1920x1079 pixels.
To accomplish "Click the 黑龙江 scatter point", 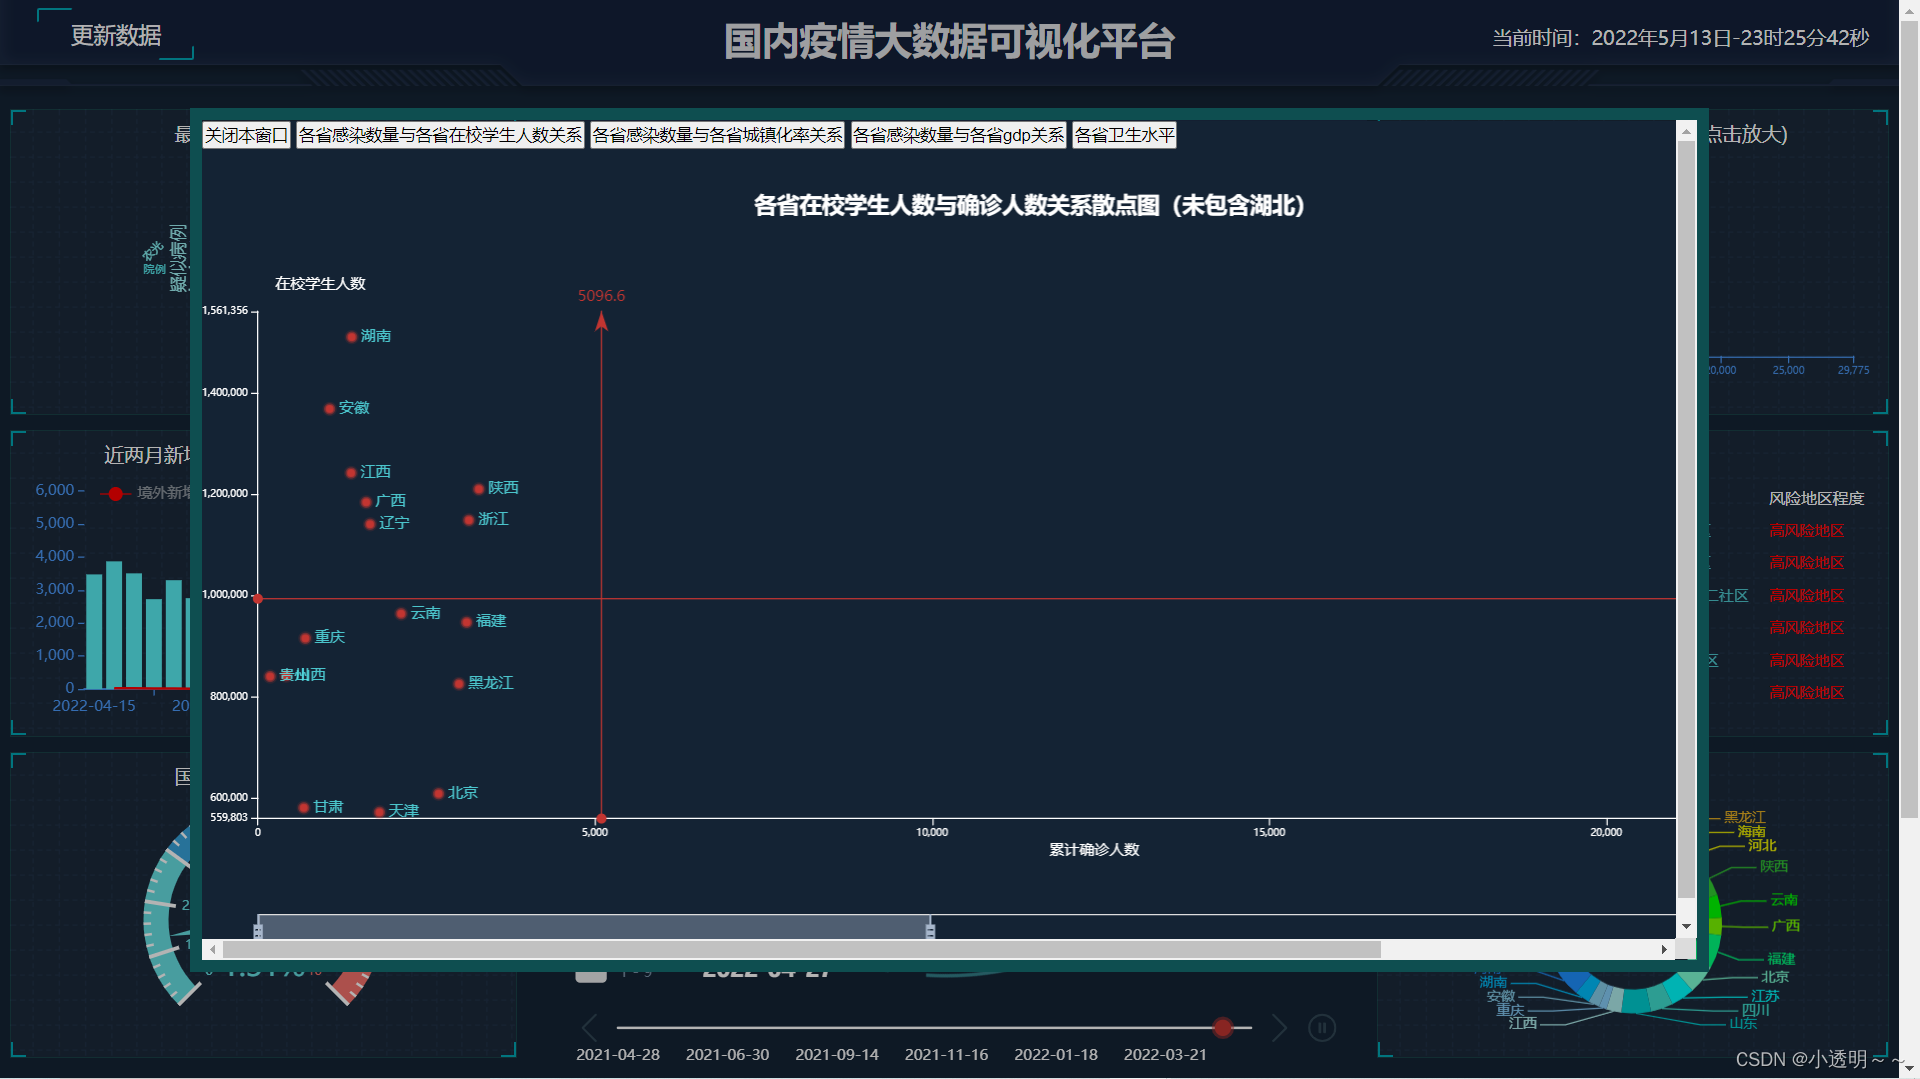I will [x=459, y=684].
